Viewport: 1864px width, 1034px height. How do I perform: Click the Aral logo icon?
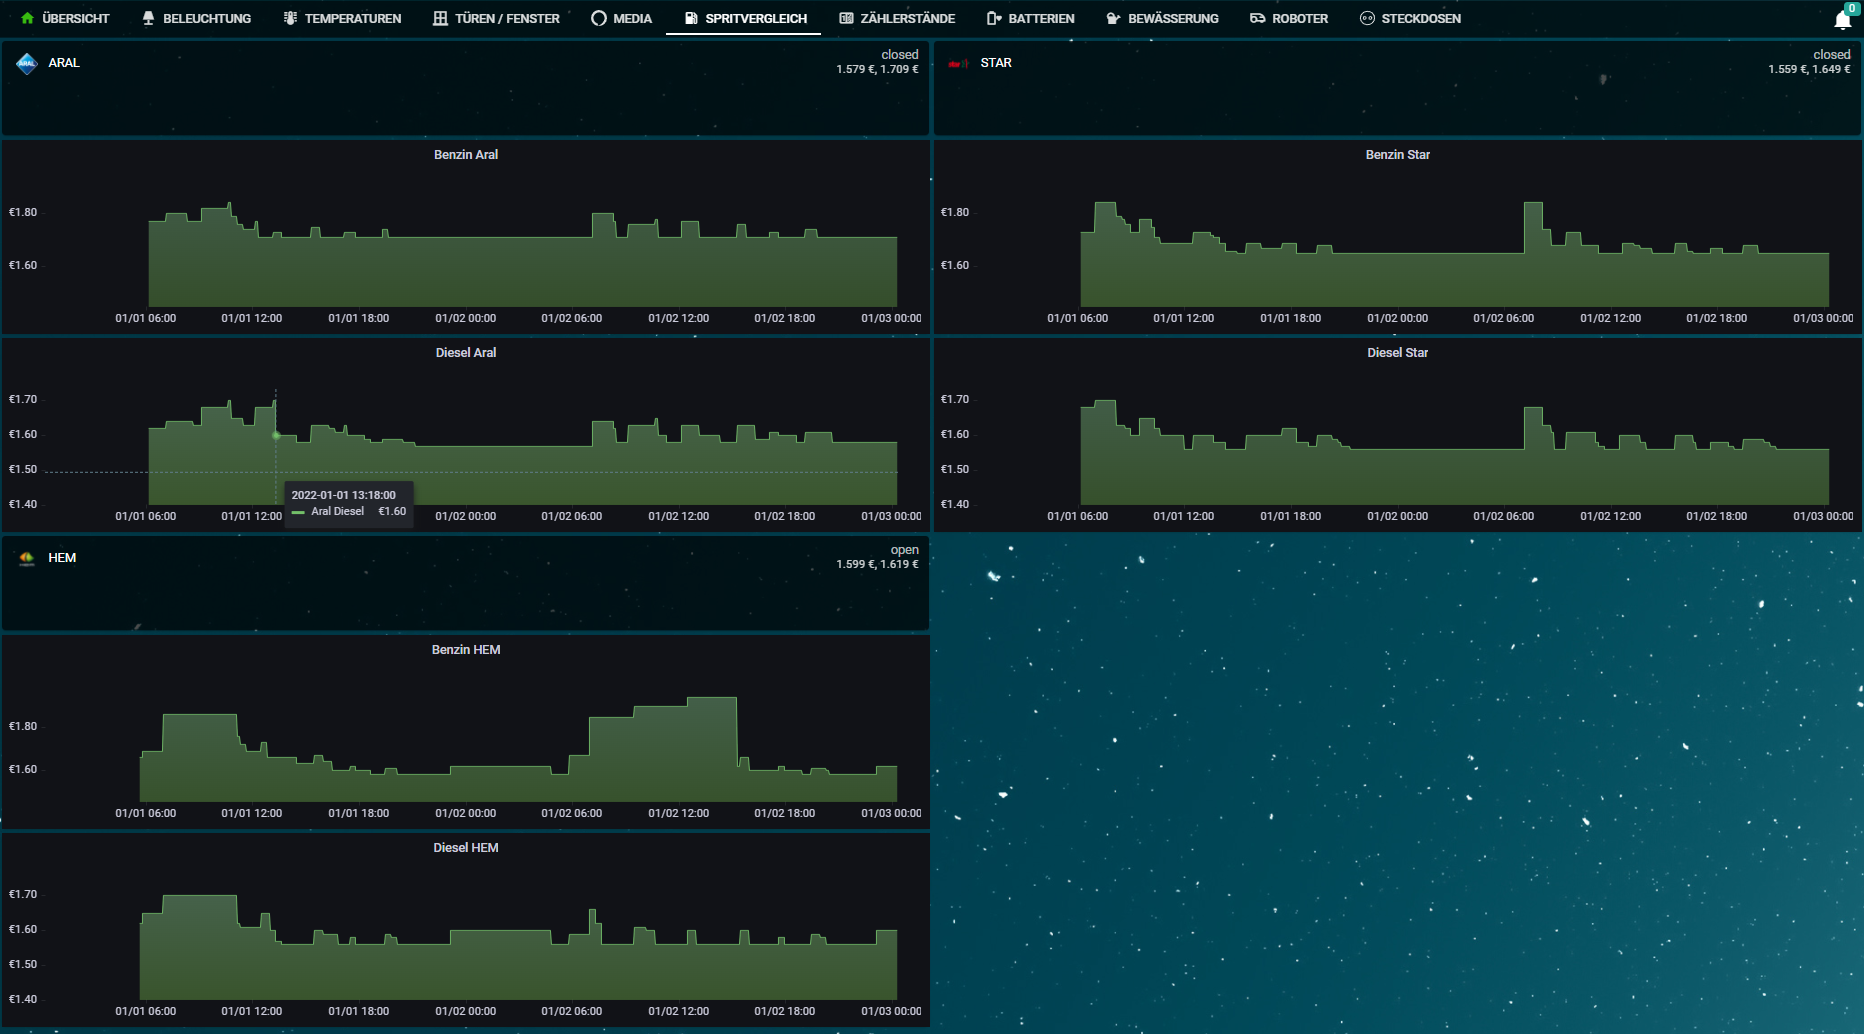tap(27, 63)
